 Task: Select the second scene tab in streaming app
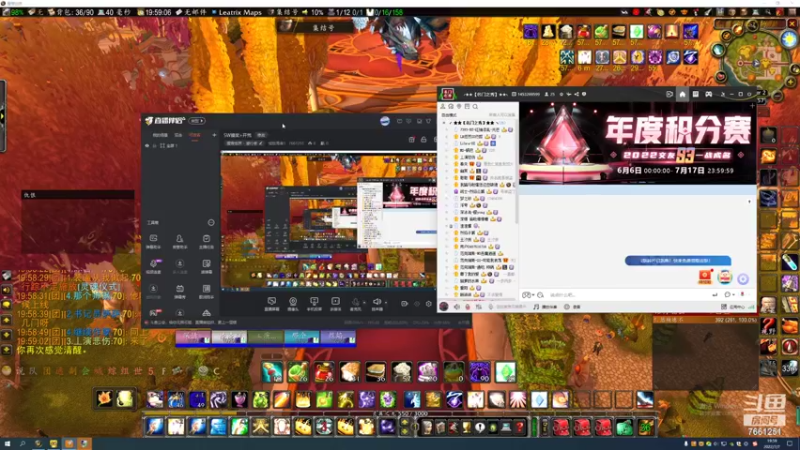click(x=179, y=135)
